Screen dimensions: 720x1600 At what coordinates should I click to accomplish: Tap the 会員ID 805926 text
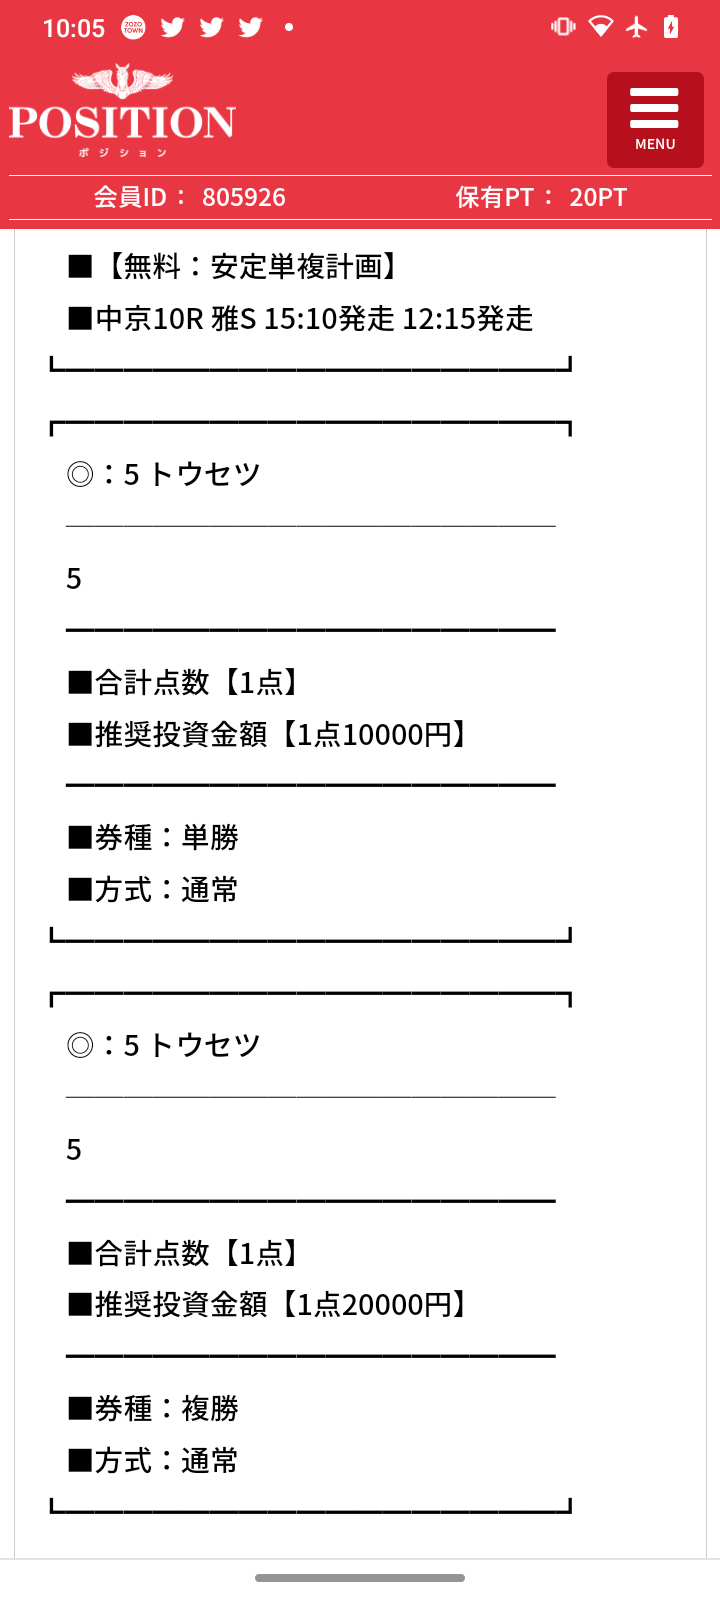click(x=190, y=197)
